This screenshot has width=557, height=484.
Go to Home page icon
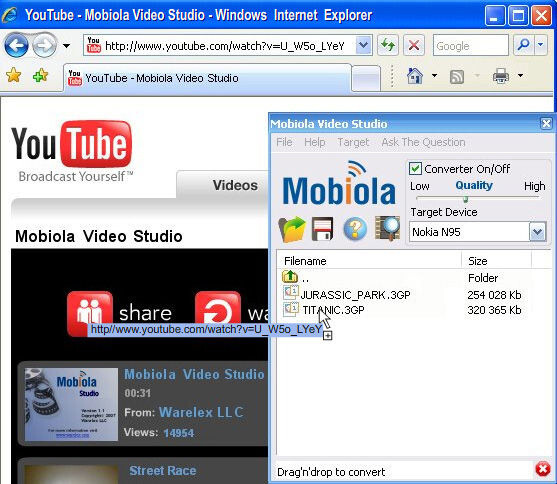(415, 75)
